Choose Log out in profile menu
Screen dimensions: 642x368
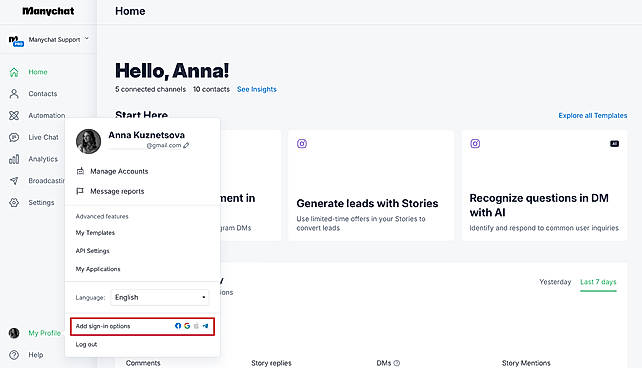[x=86, y=344]
